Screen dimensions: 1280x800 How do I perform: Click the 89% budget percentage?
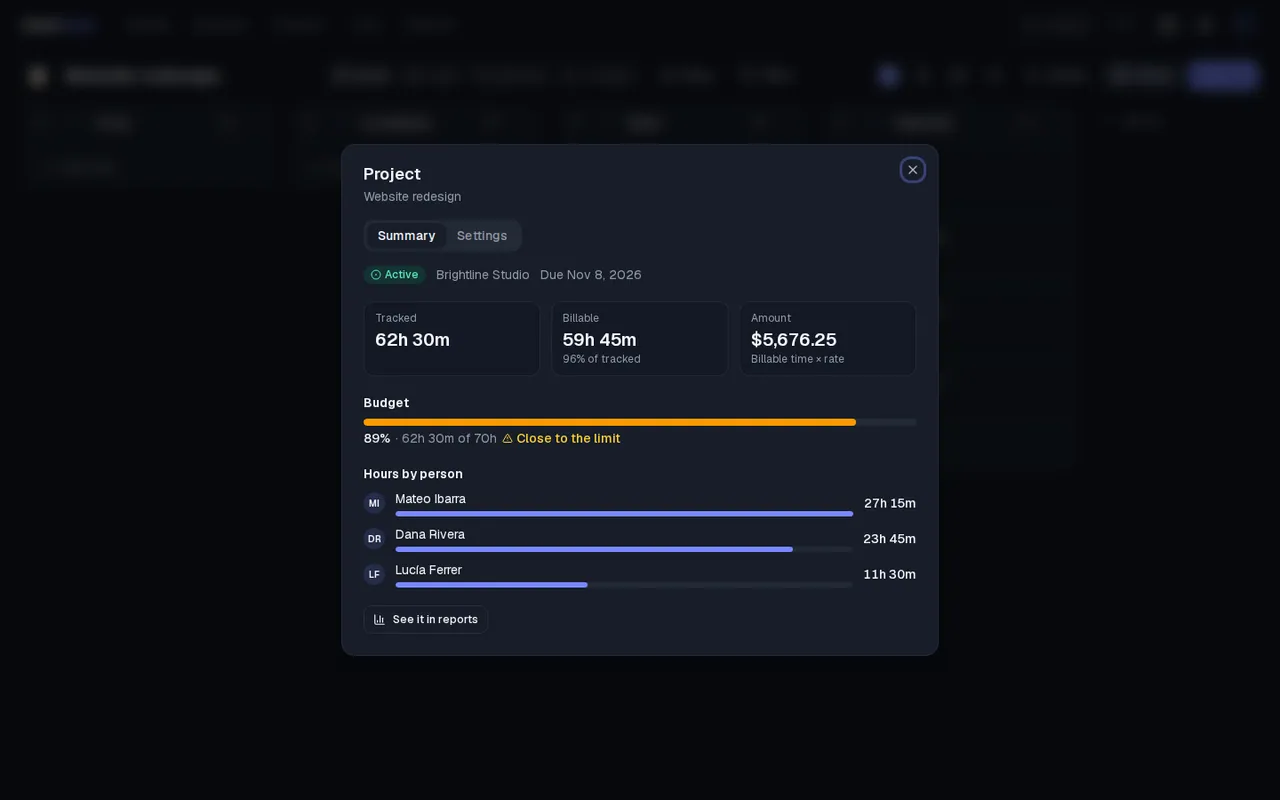pyautogui.click(x=377, y=439)
